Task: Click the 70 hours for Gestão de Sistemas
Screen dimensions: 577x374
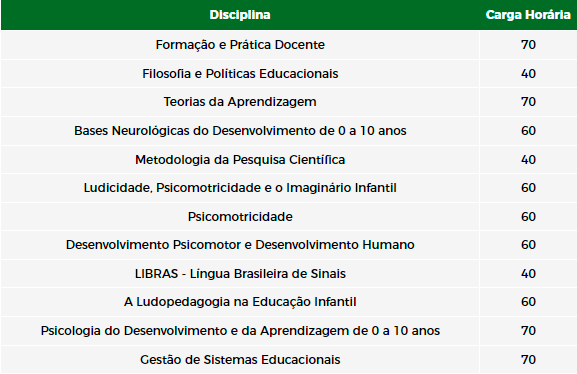Action: [528, 360]
